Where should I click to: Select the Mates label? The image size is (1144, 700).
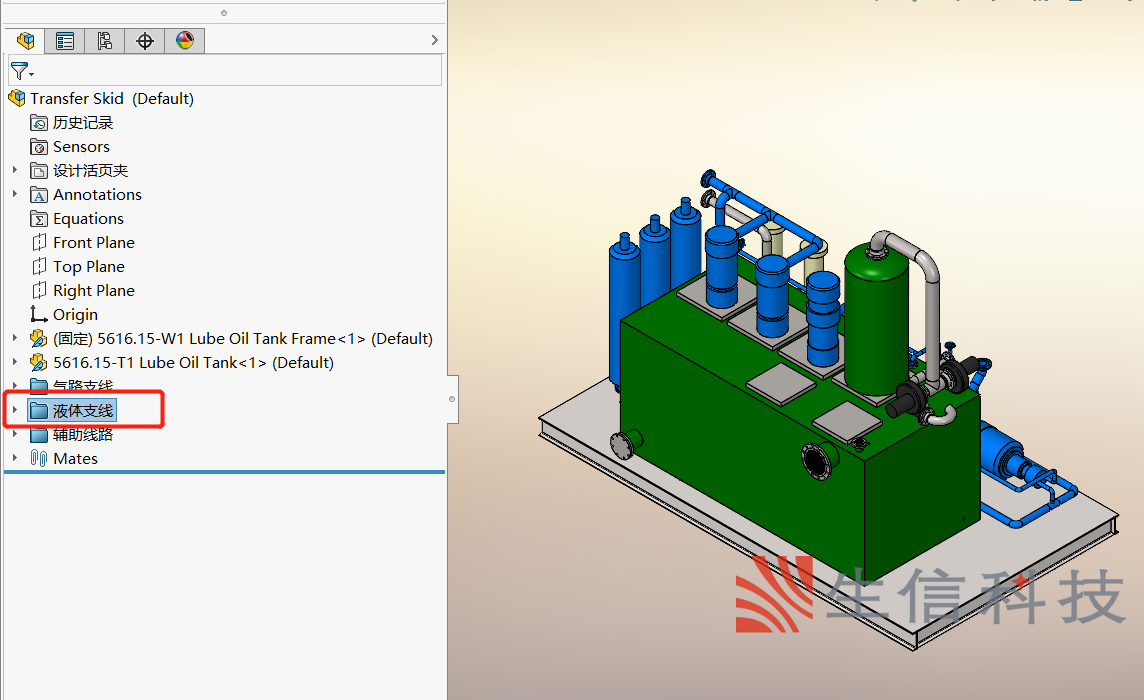pos(75,458)
